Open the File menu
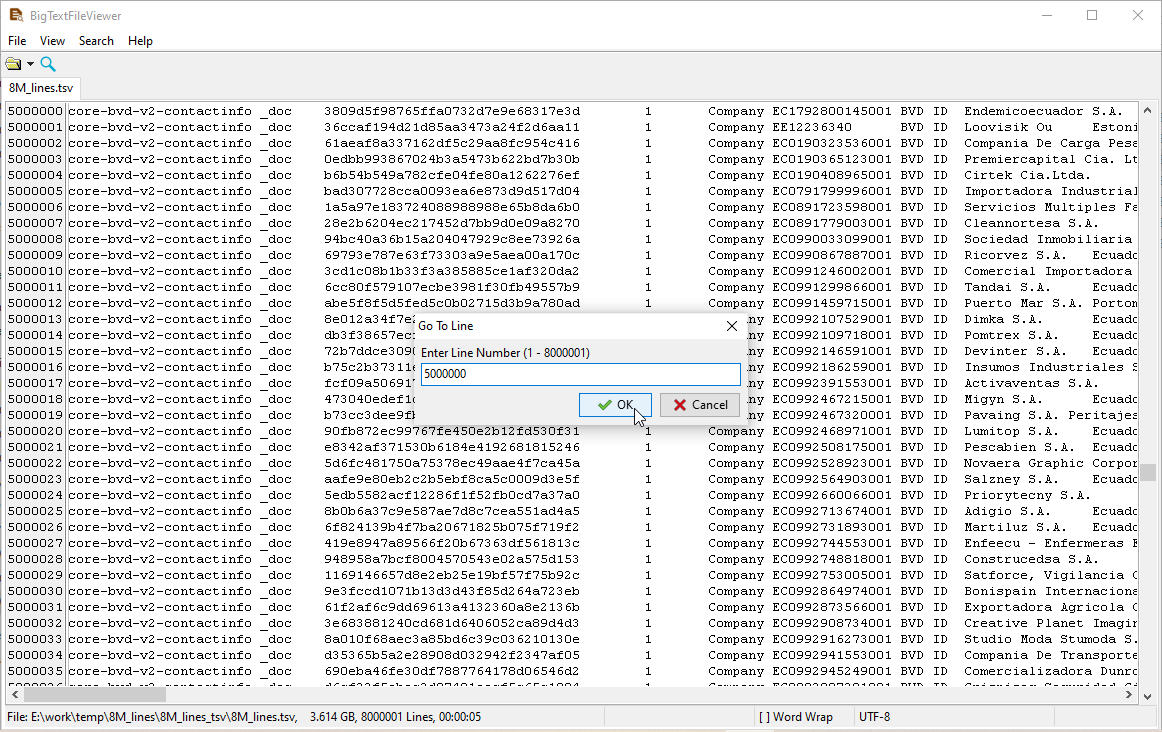The image size is (1162, 732). click(17, 41)
